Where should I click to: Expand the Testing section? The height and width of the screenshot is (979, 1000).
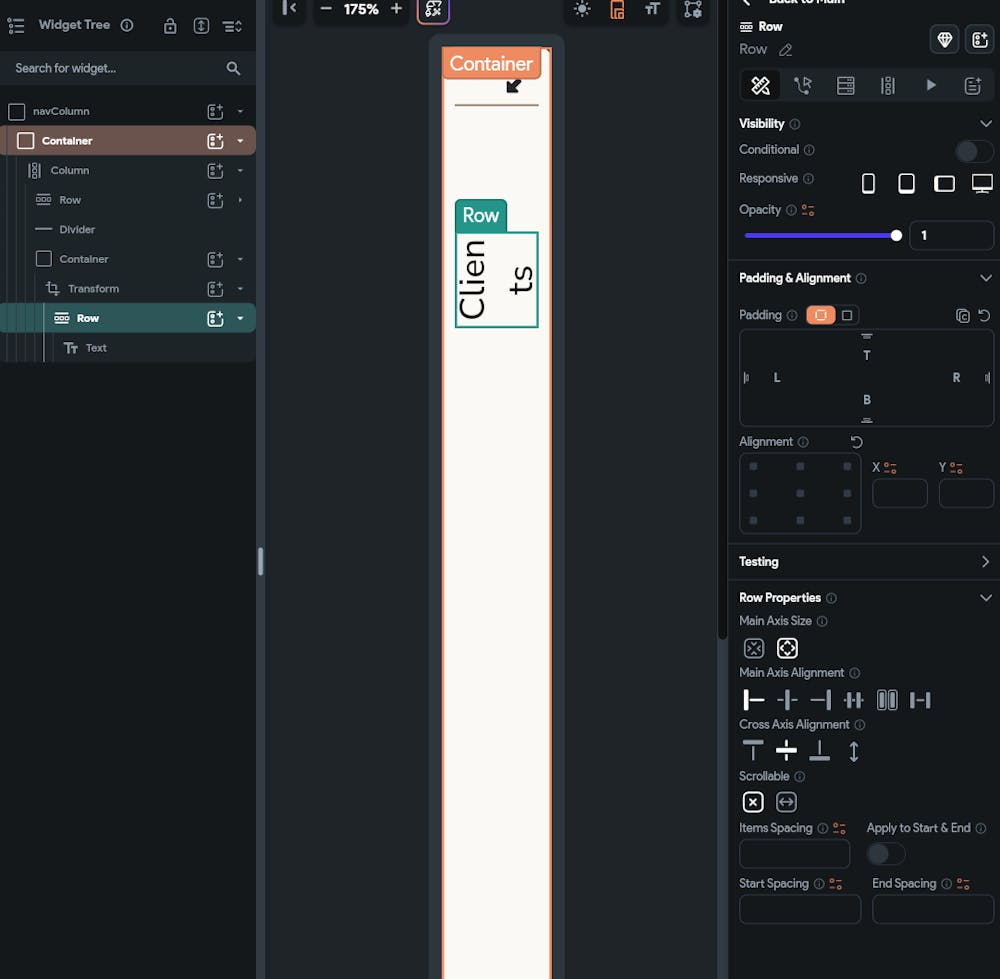pyautogui.click(x=985, y=562)
